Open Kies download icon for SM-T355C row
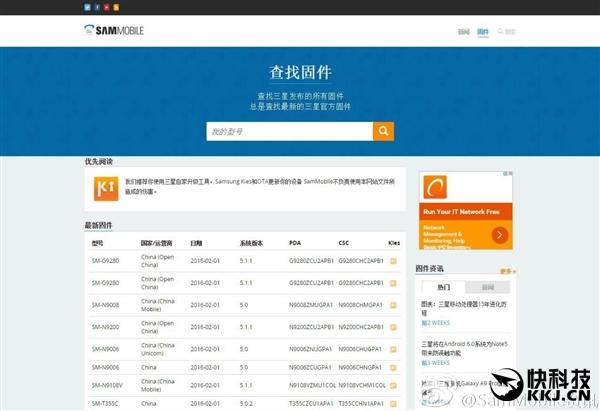 tap(393, 403)
